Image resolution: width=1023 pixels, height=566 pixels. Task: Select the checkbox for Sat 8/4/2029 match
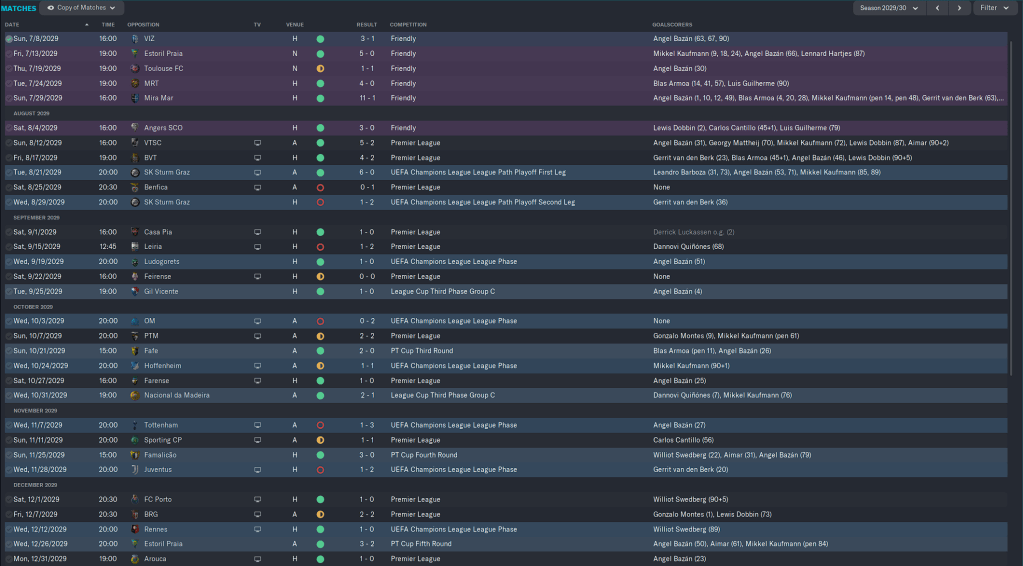coord(9,128)
